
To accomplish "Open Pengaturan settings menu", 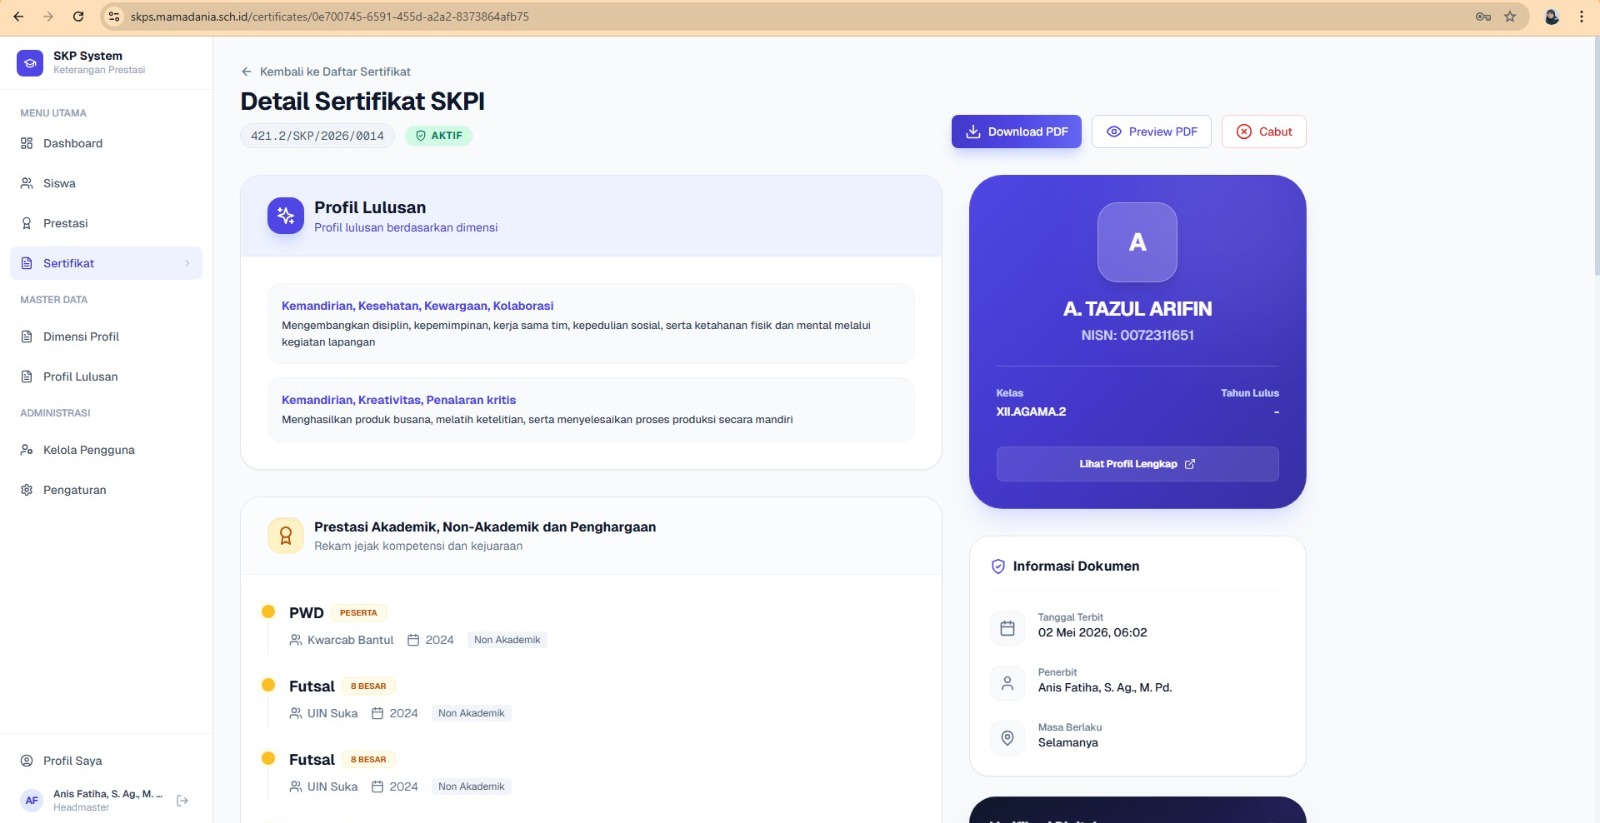I will [106, 490].
